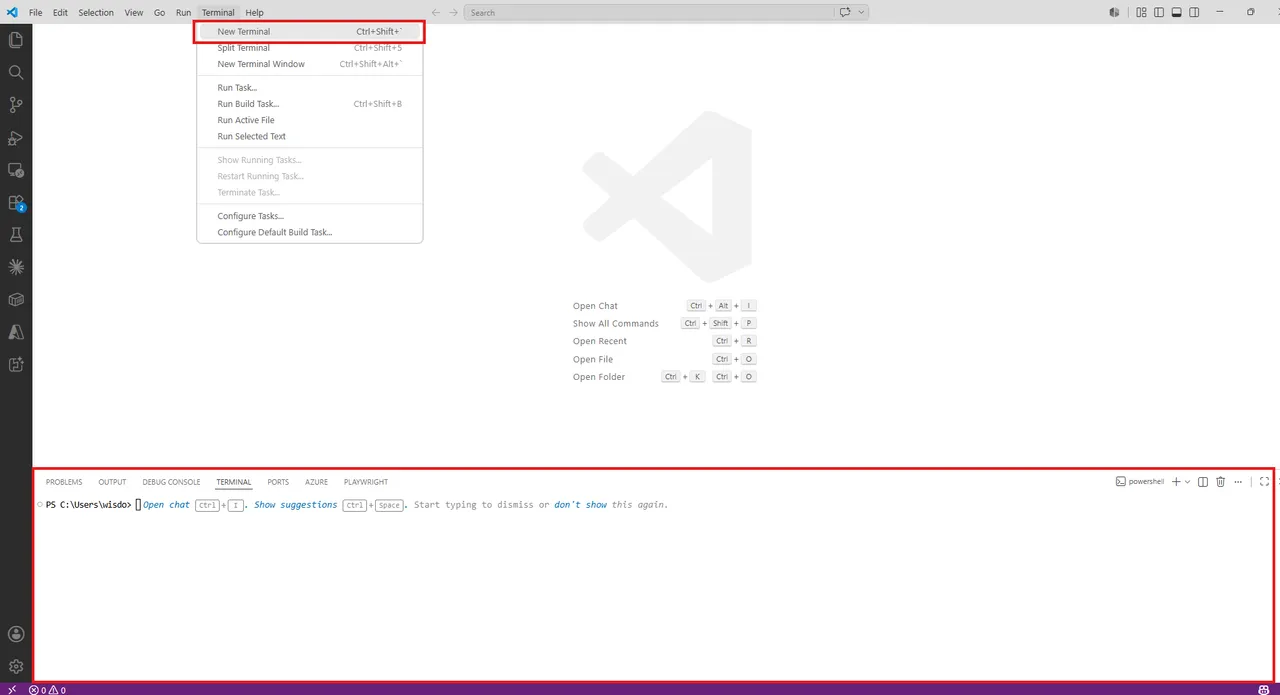Open the Search view in the activity bar
This screenshot has height=695, width=1280.
(16, 72)
